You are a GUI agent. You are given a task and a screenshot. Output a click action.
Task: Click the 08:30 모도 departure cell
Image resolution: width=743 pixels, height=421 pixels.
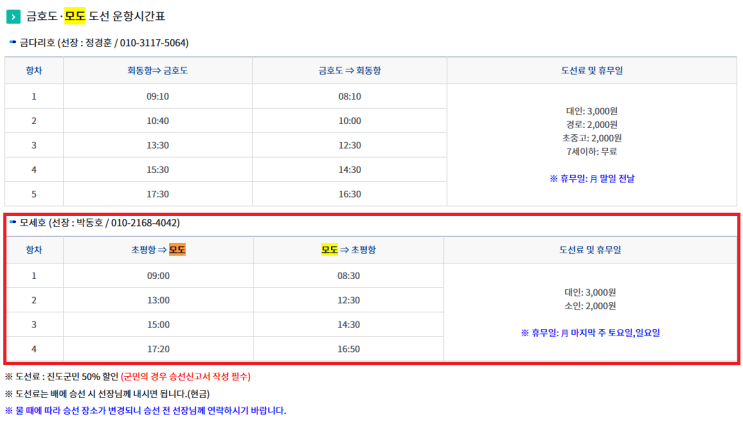[348, 276]
